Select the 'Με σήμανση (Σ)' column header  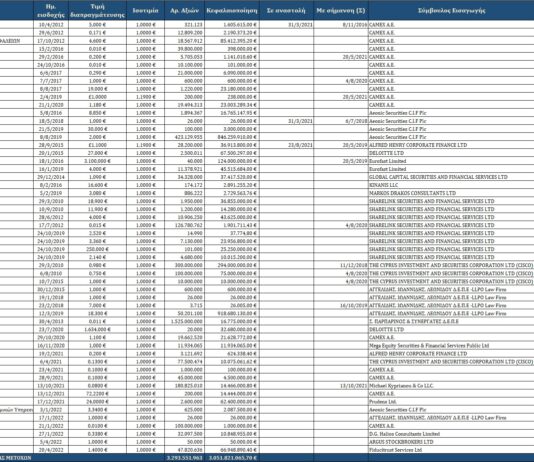pyautogui.click(x=341, y=11)
